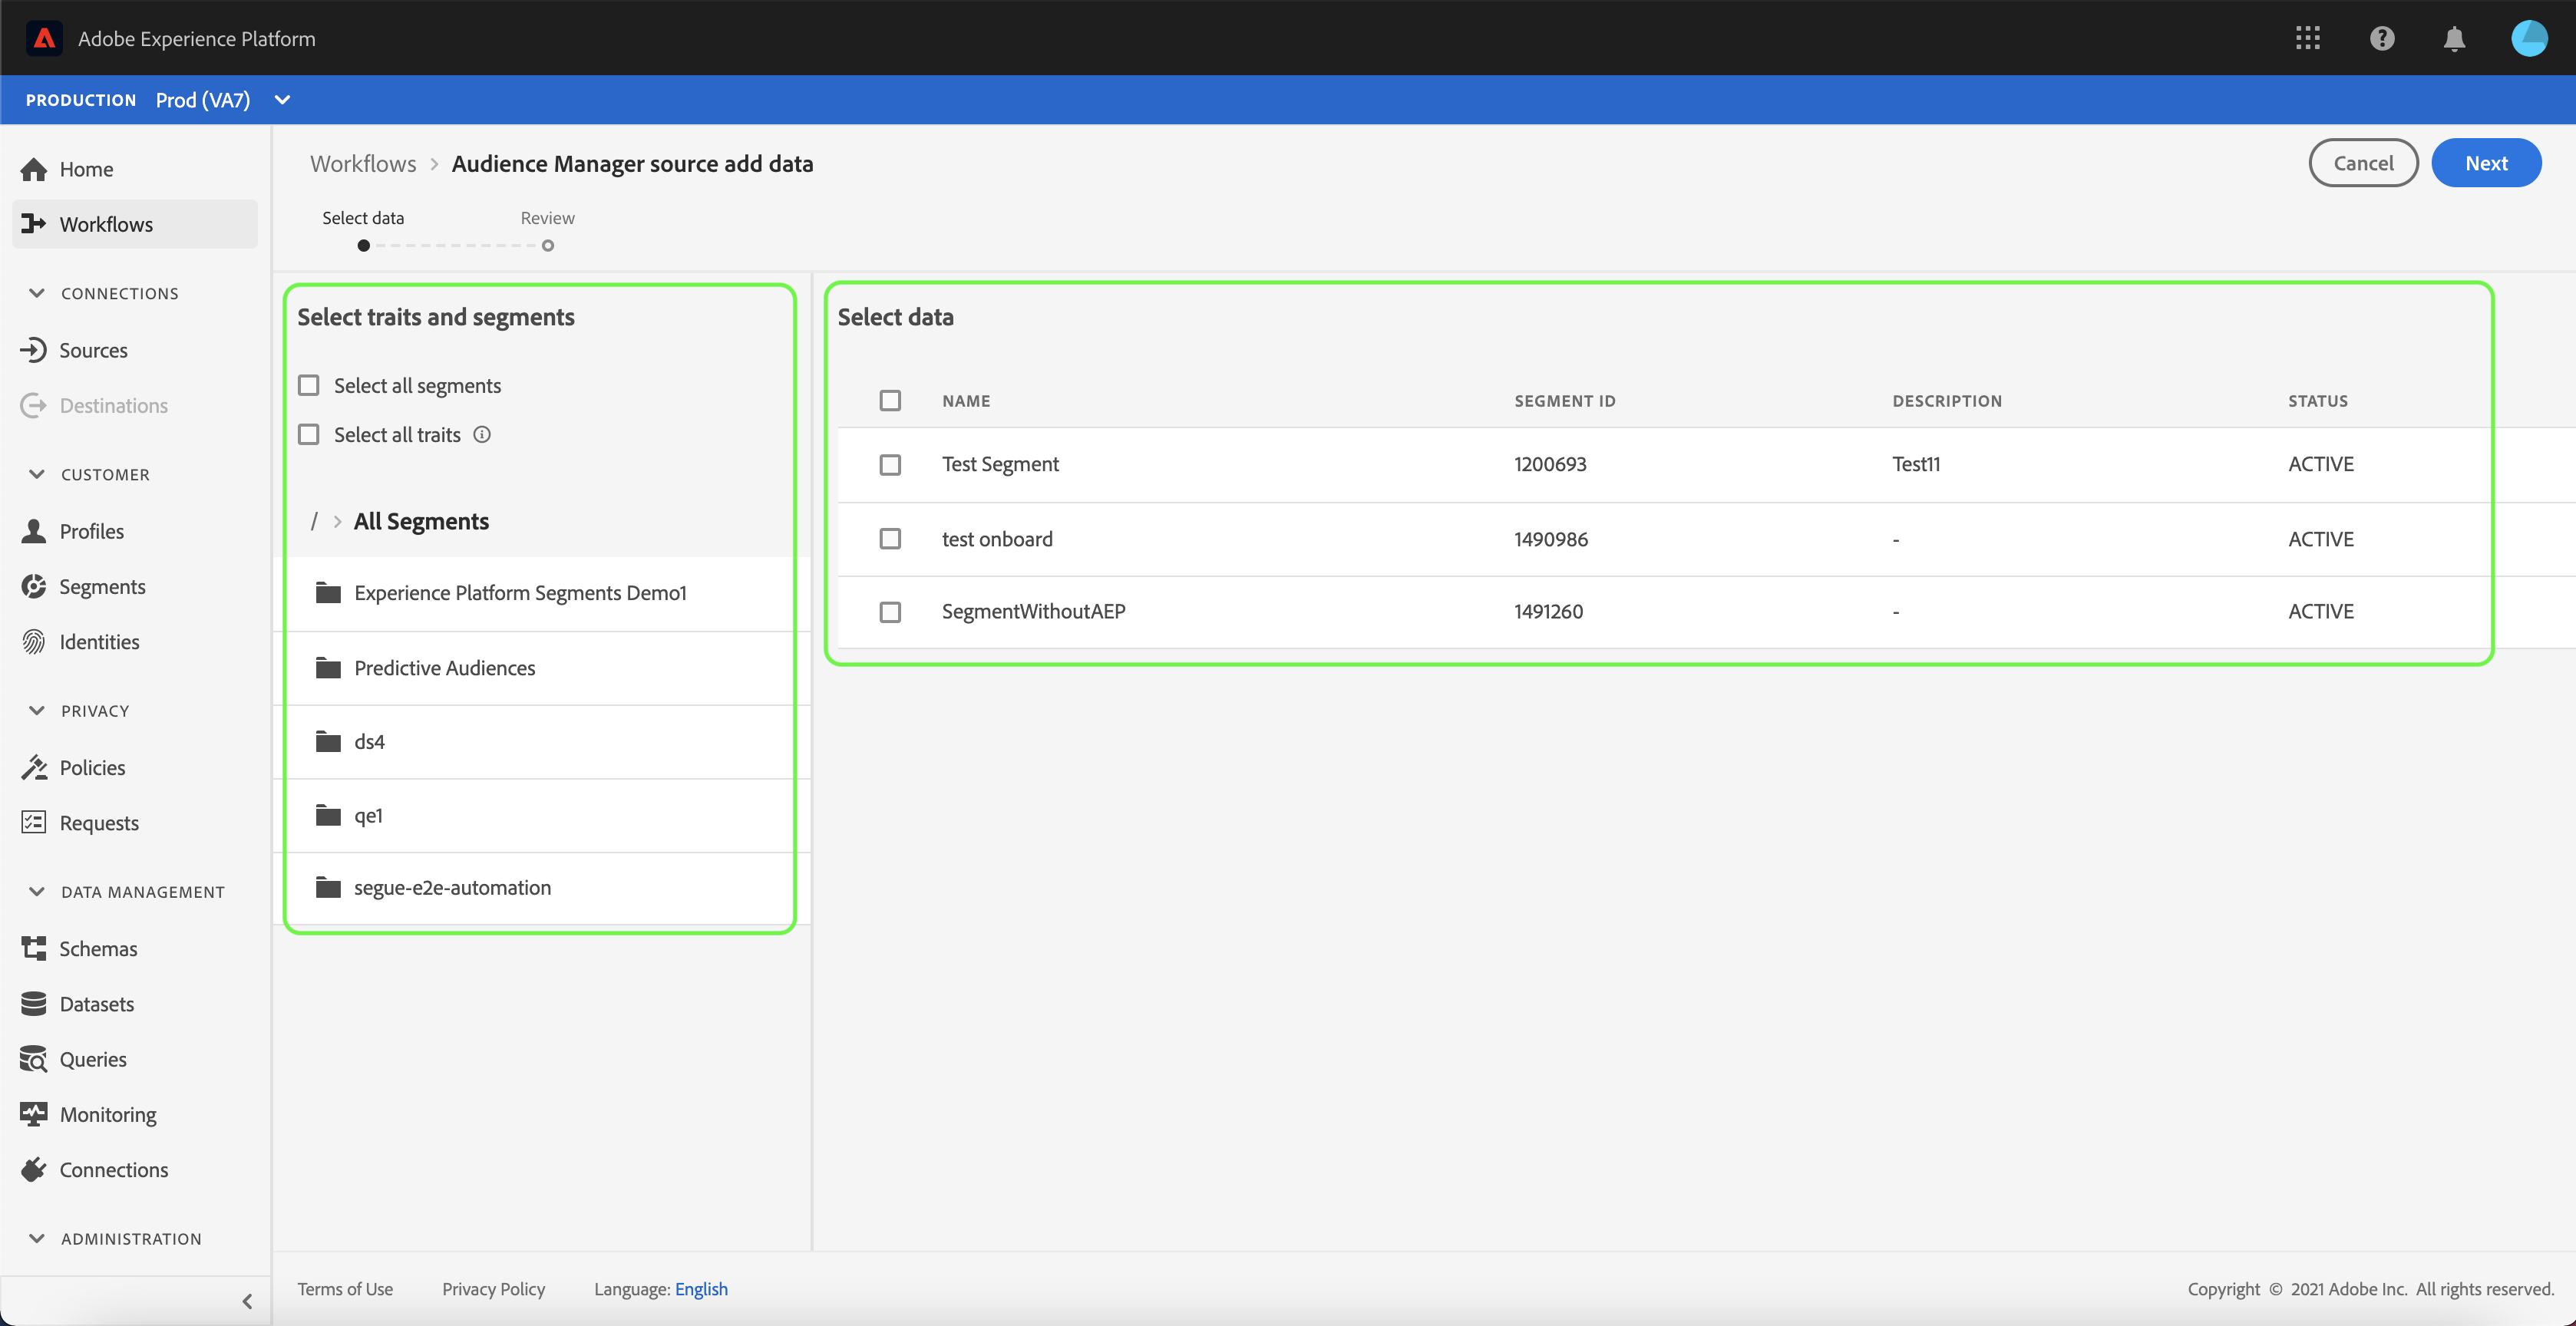Check the Test Segment row checkbox
Image resolution: width=2576 pixels, height=1326 pixels.
click(890, 464)
